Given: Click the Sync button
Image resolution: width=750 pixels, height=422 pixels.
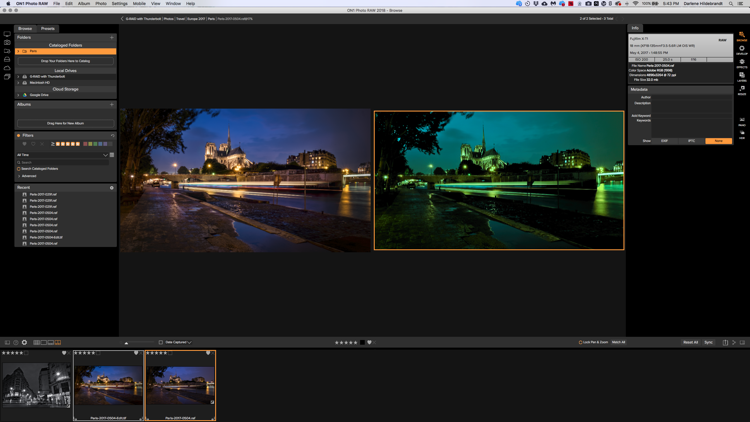Looking at the screenshot, I should coord(708,343).
